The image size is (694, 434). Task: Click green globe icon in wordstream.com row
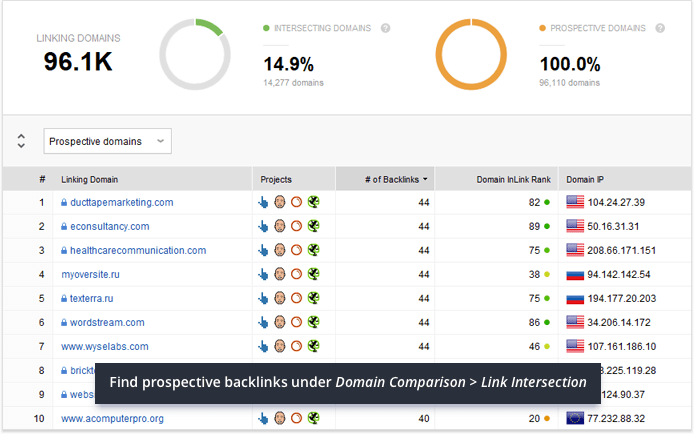coord(313,322)
